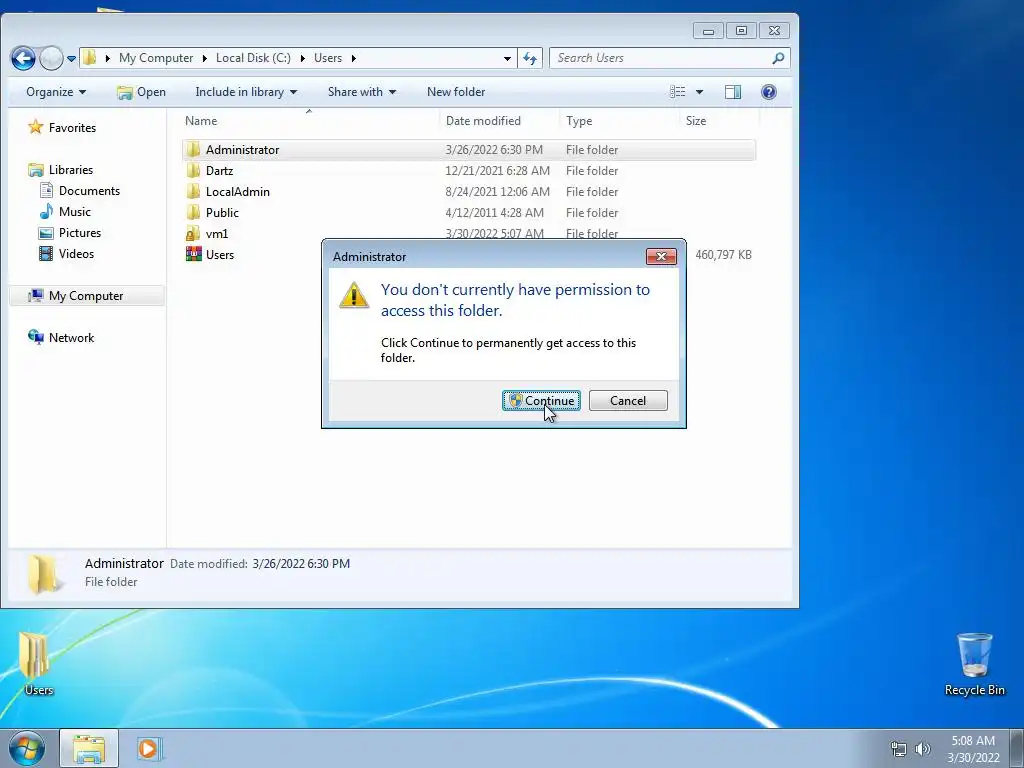Select the Administrator folder icon
1024x768 pixels.
193,150
